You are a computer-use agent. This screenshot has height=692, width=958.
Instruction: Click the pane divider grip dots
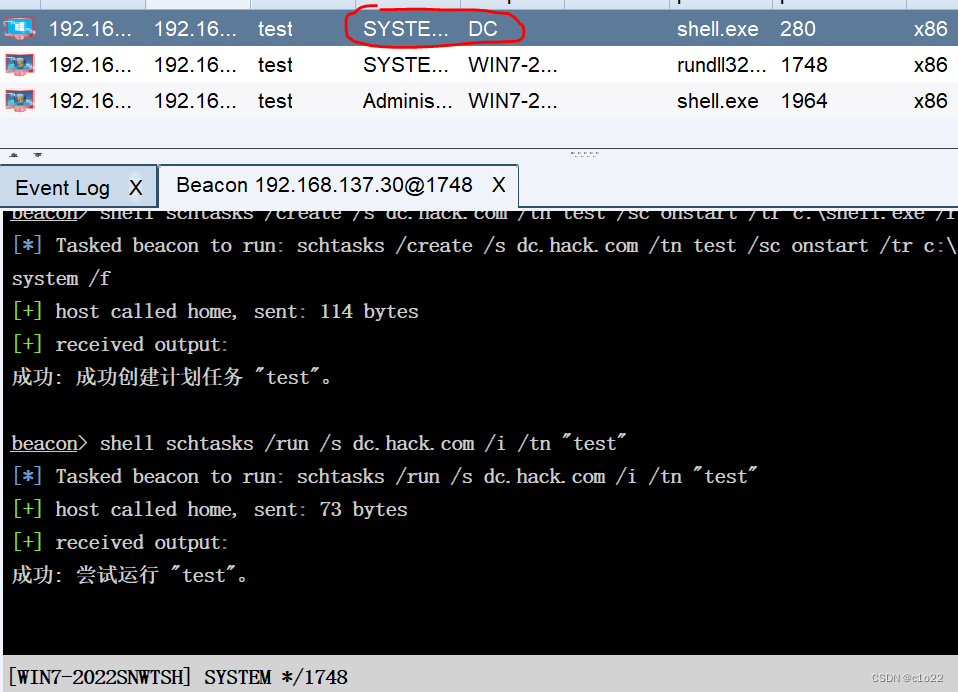pos(585,155)
